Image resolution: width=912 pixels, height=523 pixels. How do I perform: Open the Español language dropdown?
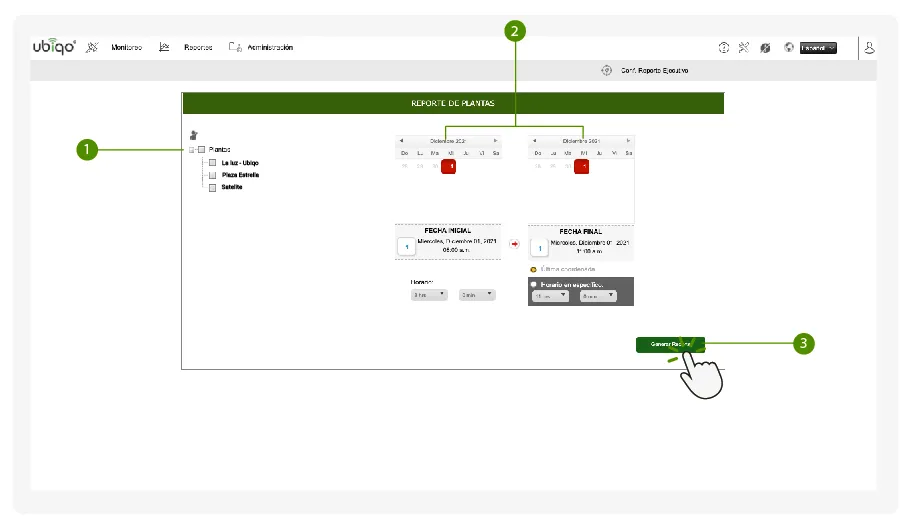[x=818, y=48]
